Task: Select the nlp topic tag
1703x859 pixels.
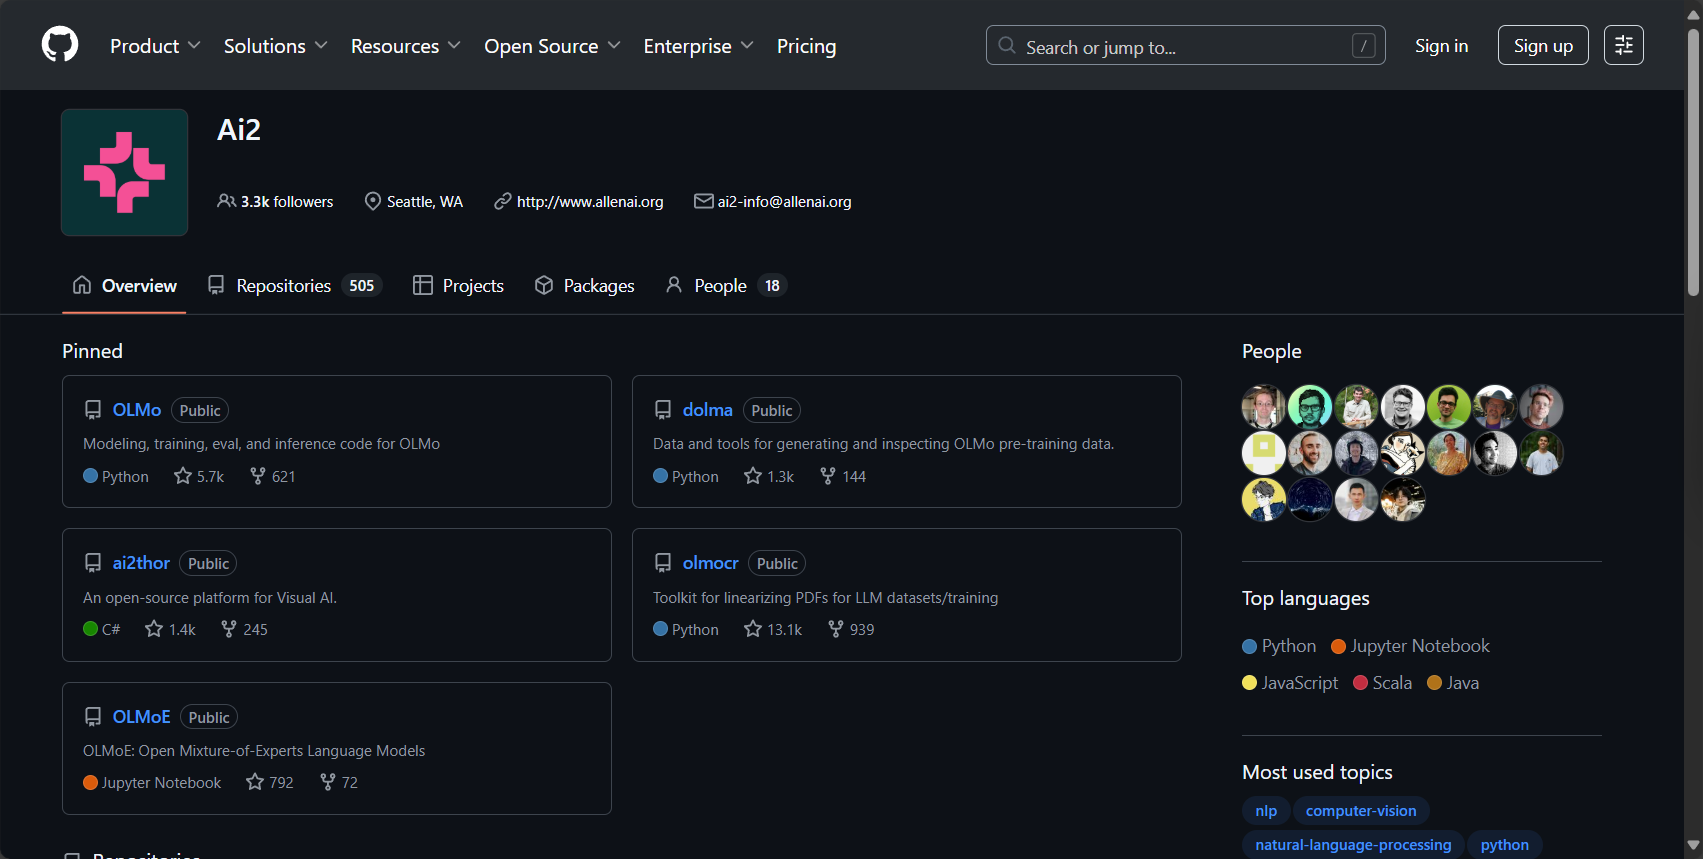Action: 1266,811
